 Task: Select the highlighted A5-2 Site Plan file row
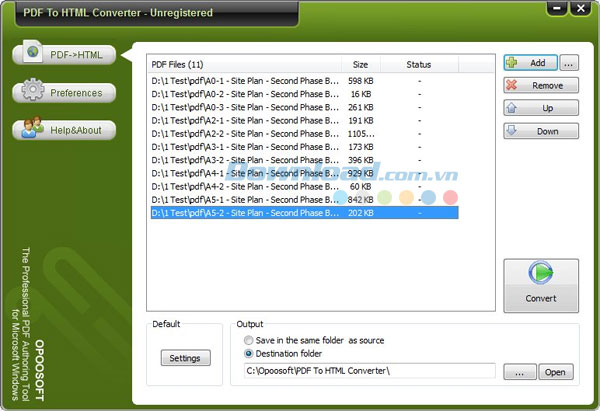[304, 213]
